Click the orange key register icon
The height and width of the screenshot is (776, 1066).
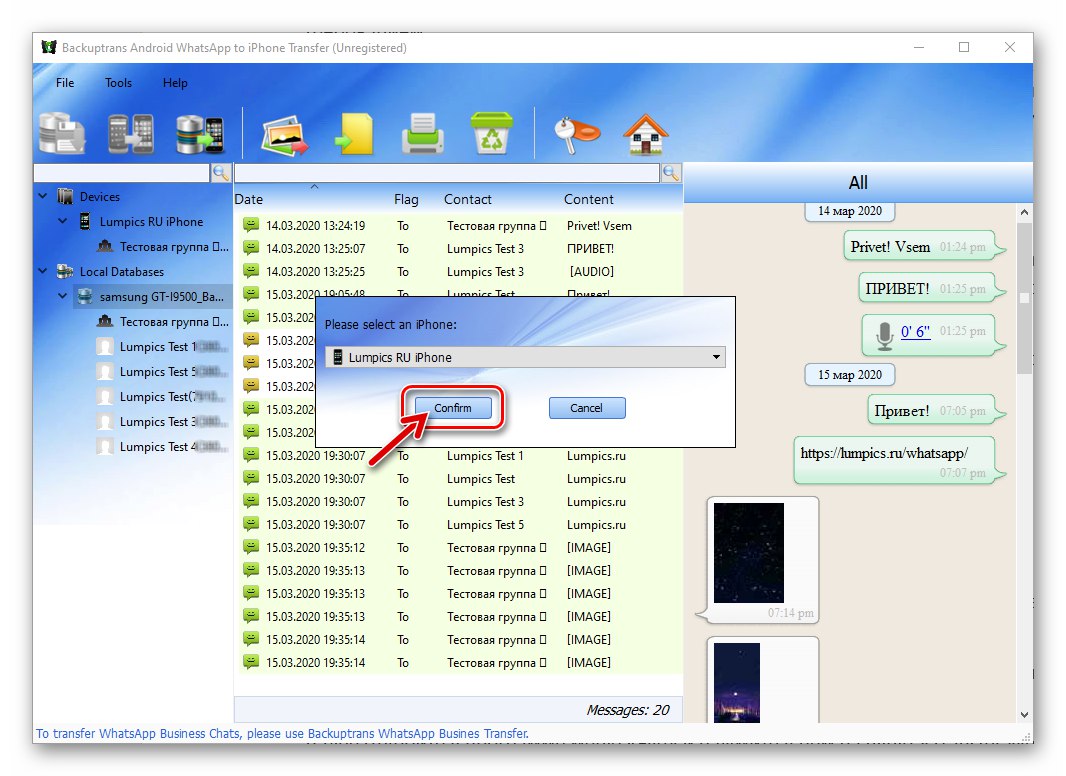click(x=577, y=134)
